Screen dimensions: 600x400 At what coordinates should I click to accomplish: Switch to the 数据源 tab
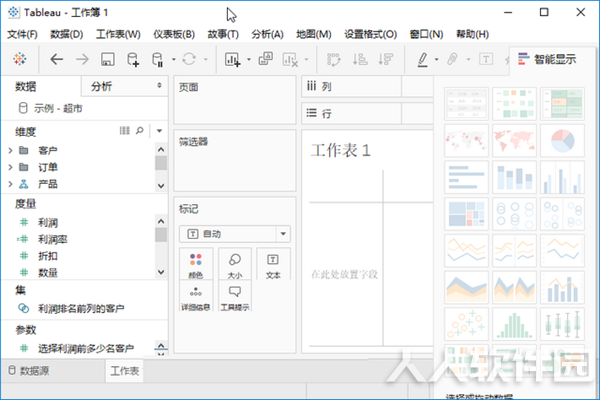pos(29,371)
